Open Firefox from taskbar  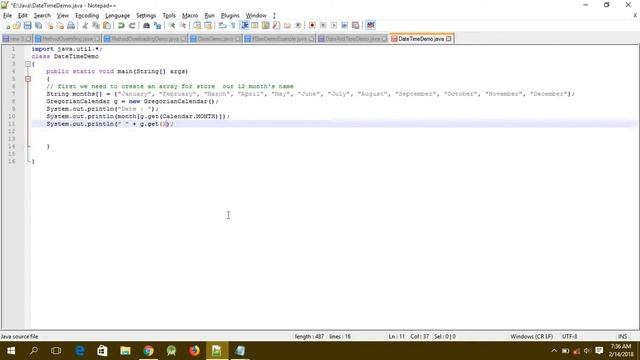pyautogui.click(x=194, y=351)
